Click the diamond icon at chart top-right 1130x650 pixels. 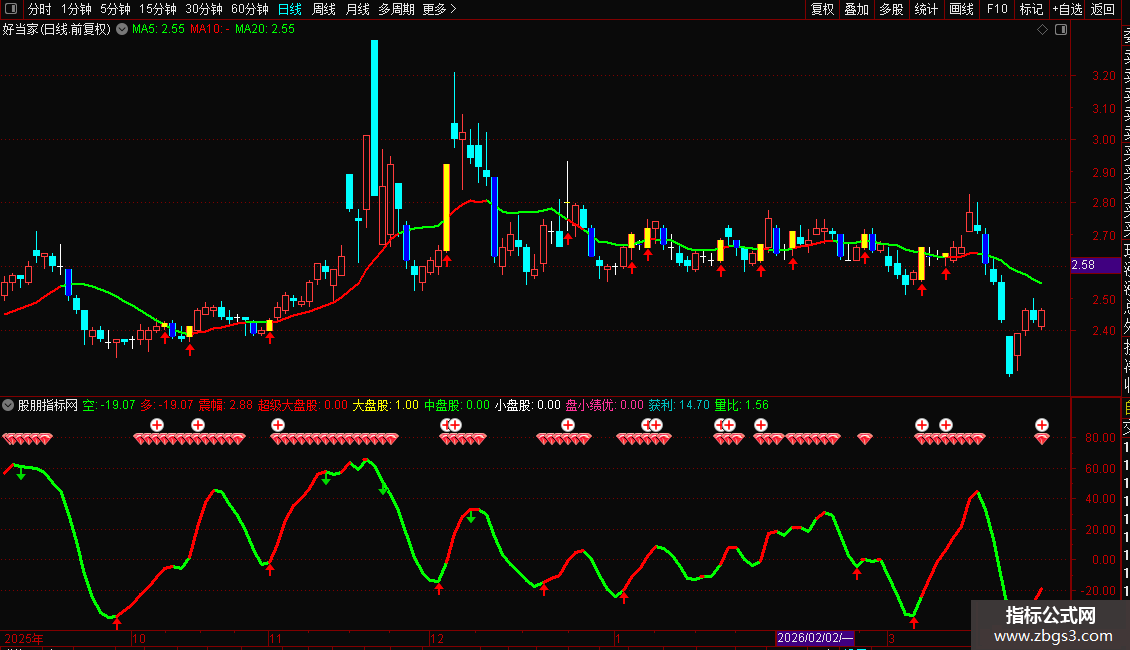[1042, 30]
